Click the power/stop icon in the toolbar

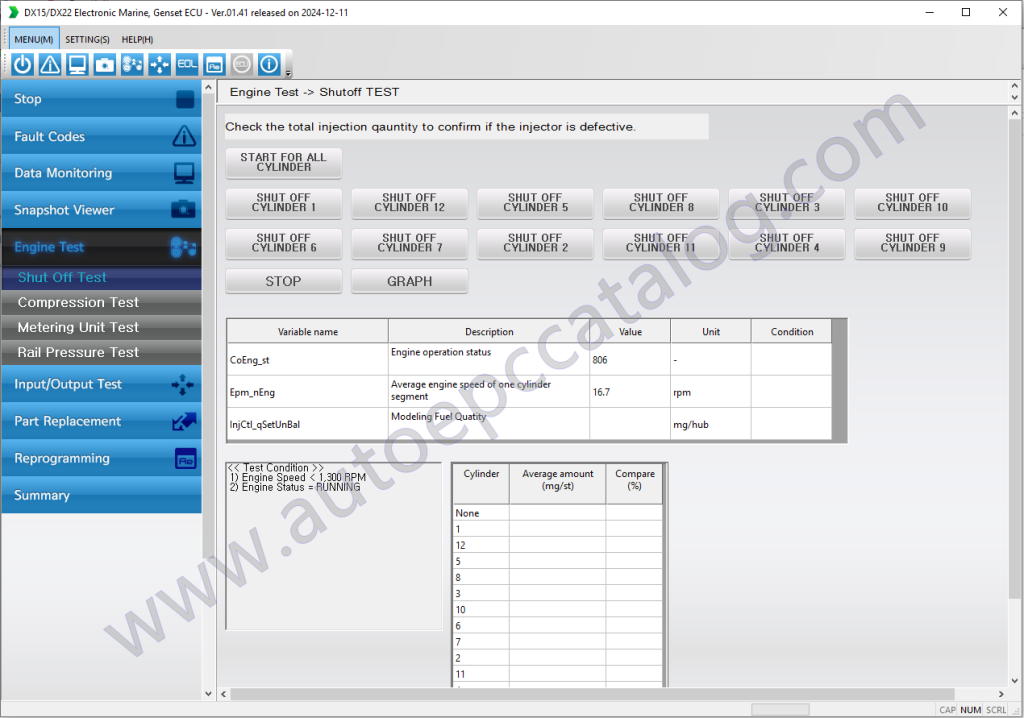pyautogui.click(x=22, y=63)
